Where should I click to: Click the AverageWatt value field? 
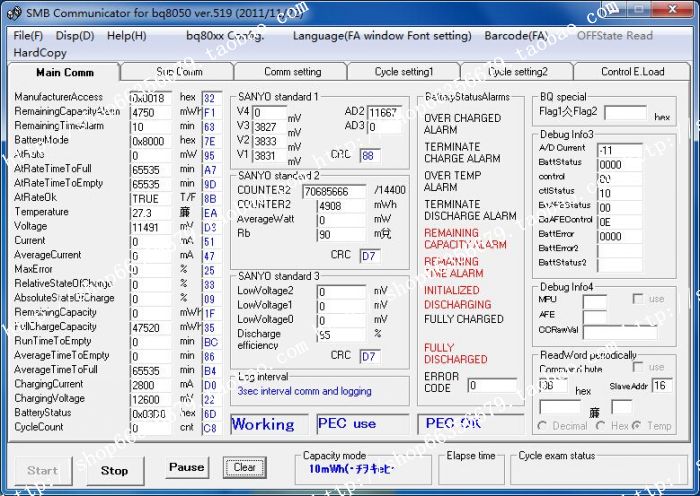341,220
